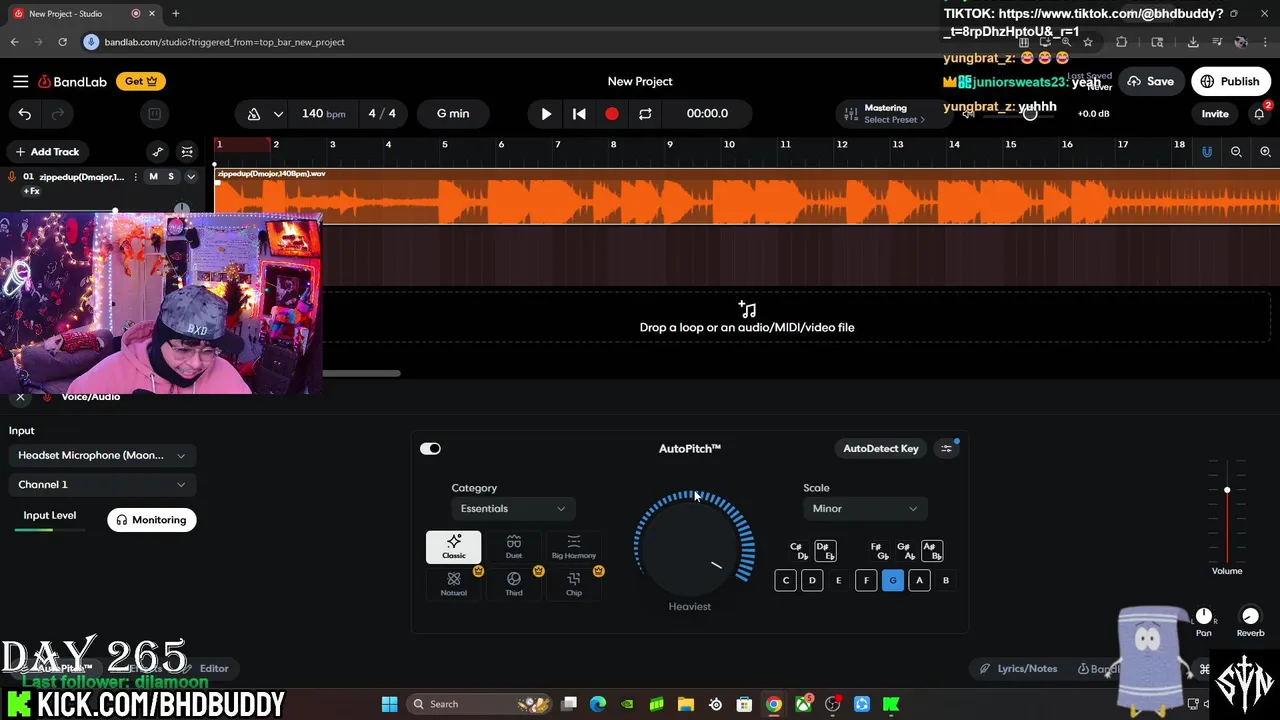Toggle the timeline snap magnet
The height and width of the screenshot is (720, 1280).
tap(1207, 152)
